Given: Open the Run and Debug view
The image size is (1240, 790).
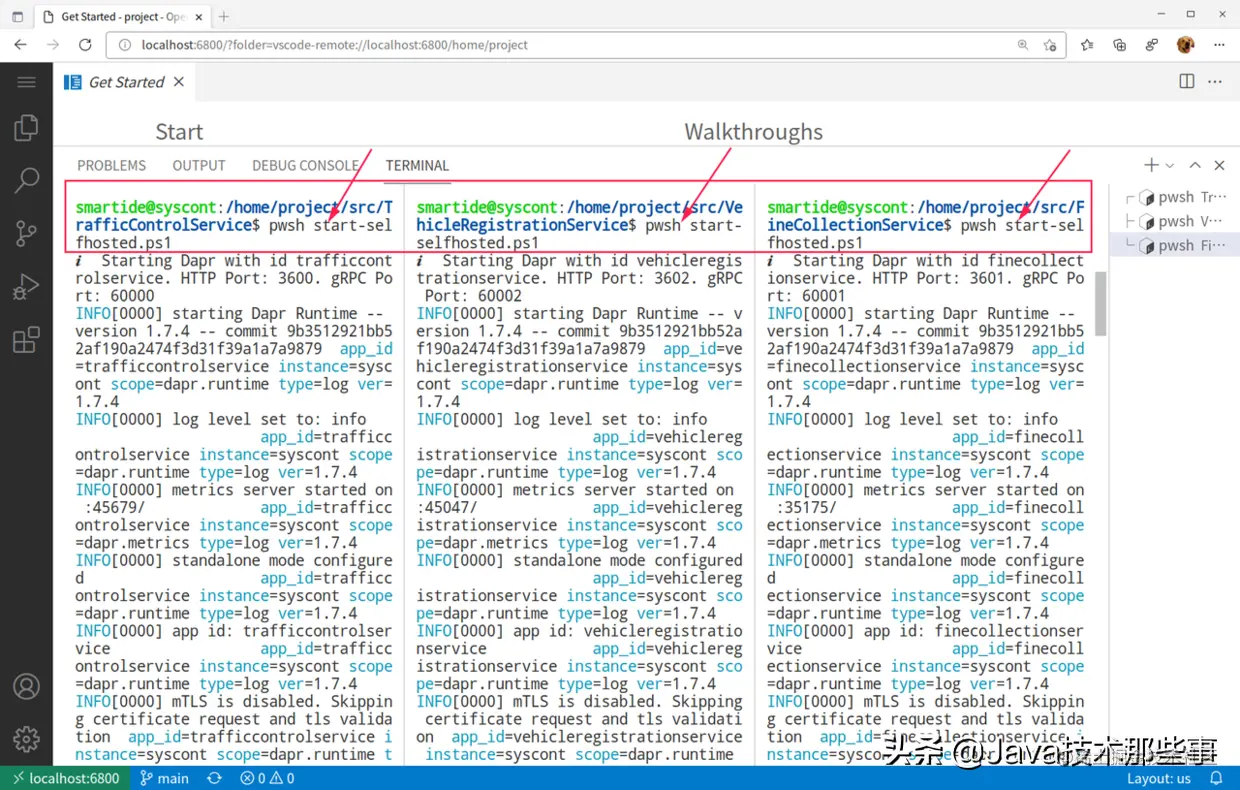Looking at the screenshot, I should (x=26, y=288).
